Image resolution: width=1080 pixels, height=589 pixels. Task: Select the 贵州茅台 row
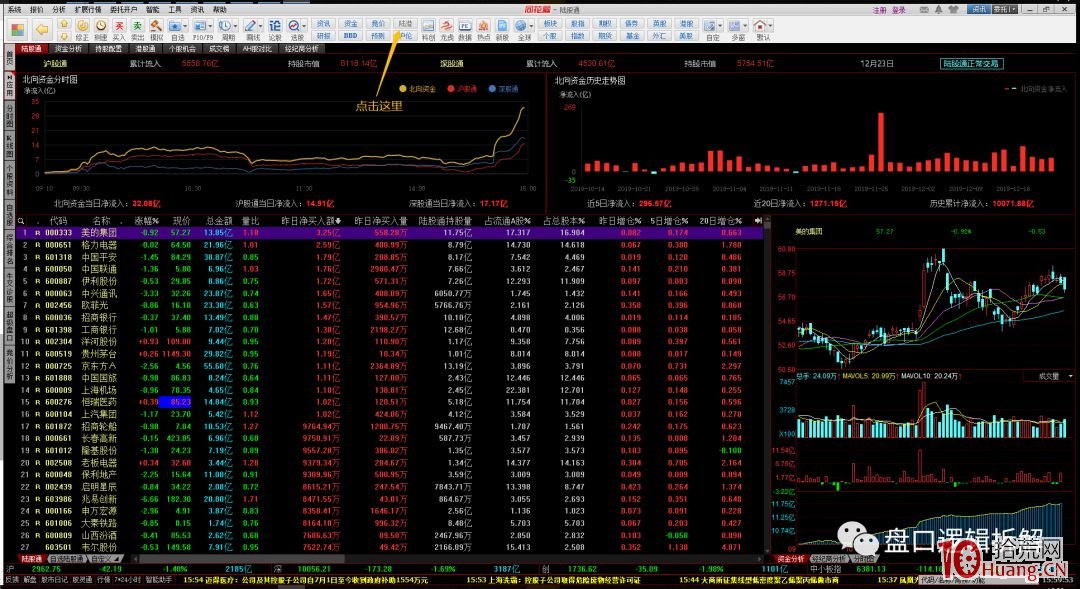pyautogui.click(x=391, y=353)
